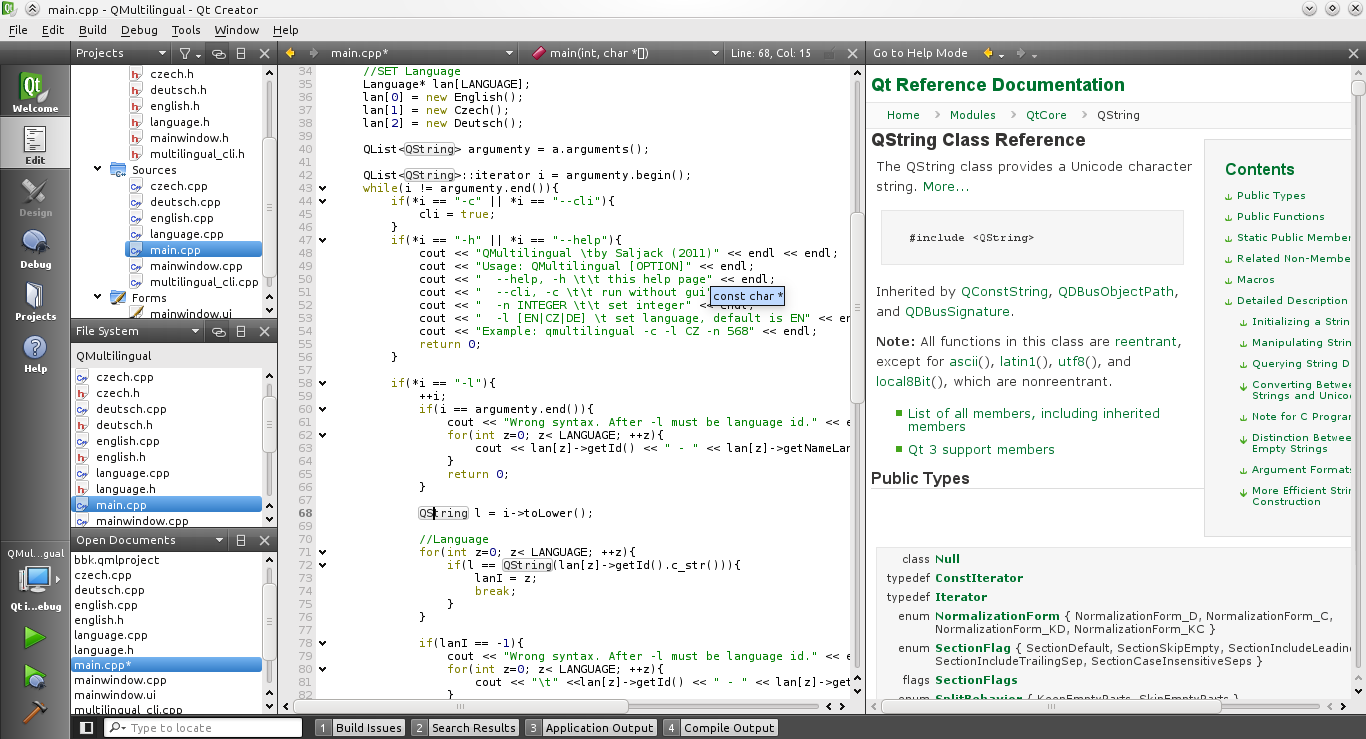
Task: Open deutsch.cpp in Open Documents
Action: pyautogui.click(x=109, y=590)
